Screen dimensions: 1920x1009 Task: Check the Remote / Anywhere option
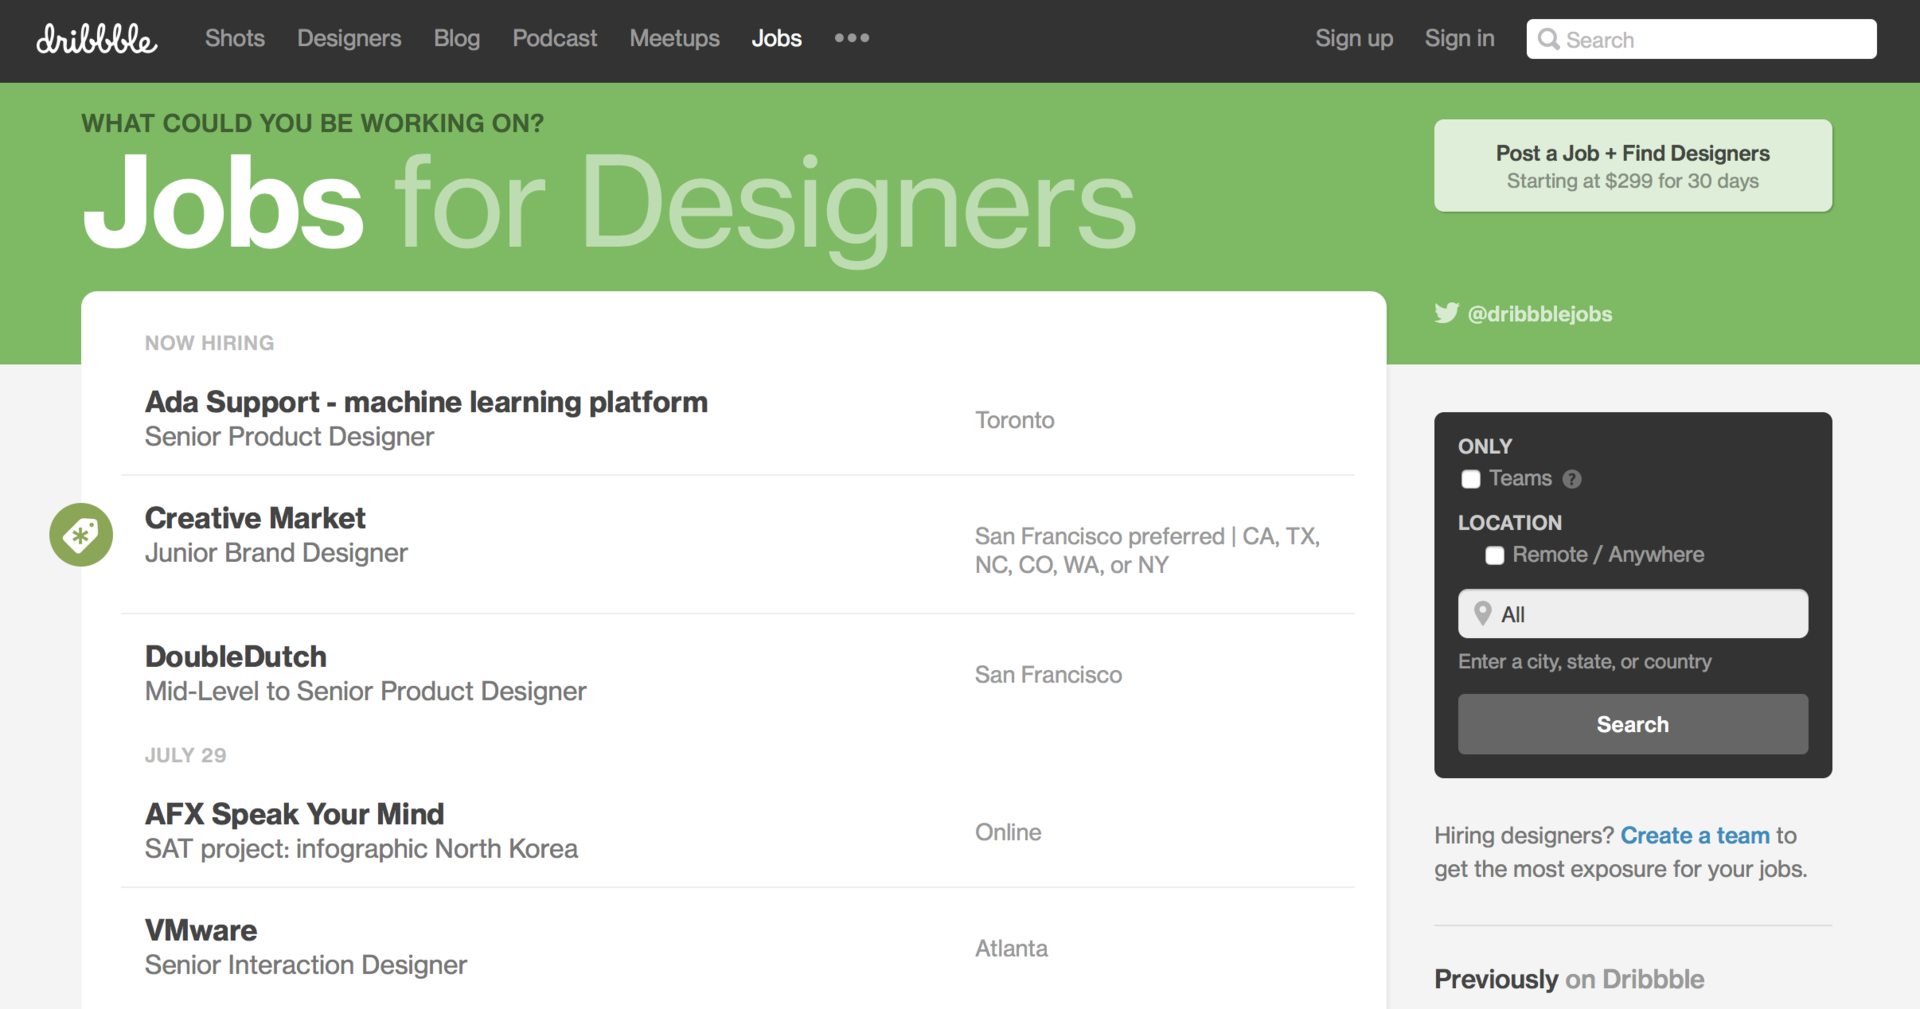point(1494,555)
